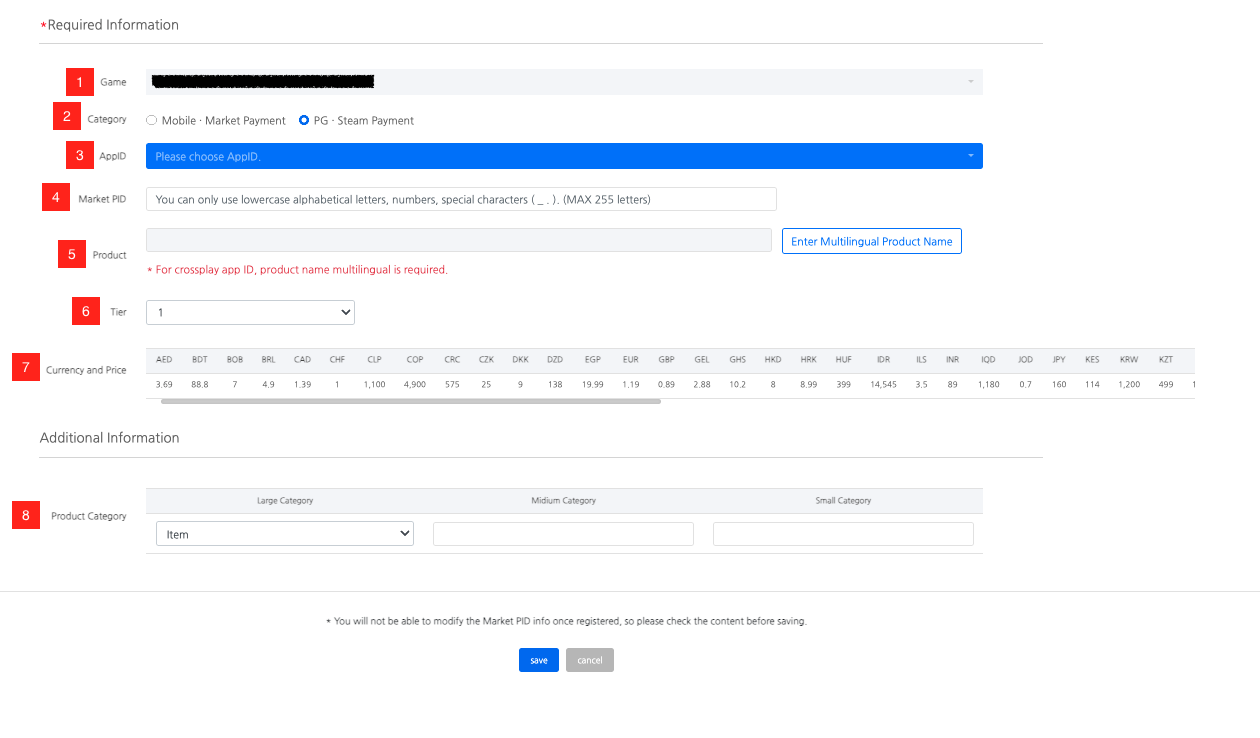
Task: Expand the Tier dropdown showing 1
Action: coord(250,313)
